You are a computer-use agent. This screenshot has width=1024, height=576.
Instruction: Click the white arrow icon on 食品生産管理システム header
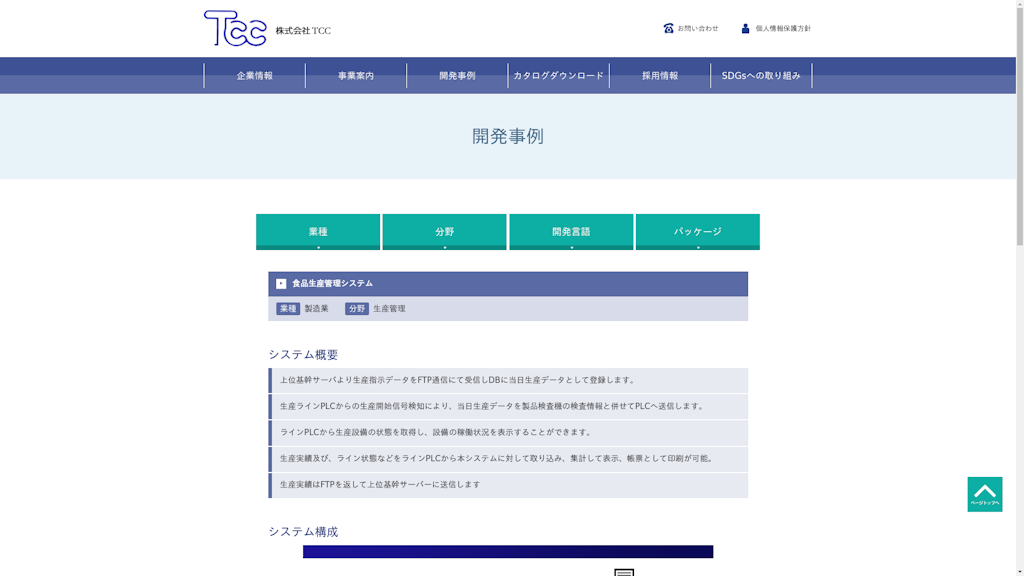281,283
